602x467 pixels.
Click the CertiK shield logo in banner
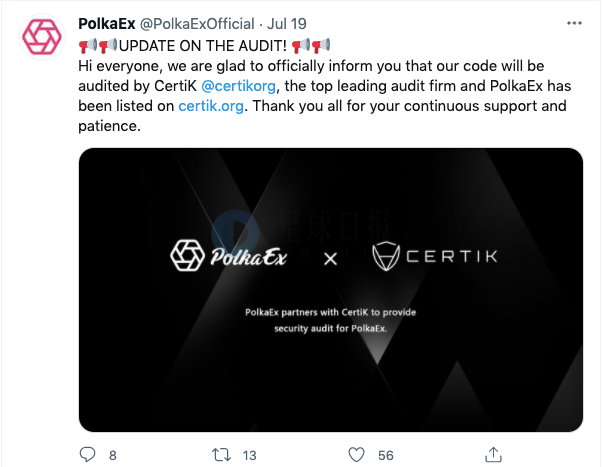[x=386, y=256]
